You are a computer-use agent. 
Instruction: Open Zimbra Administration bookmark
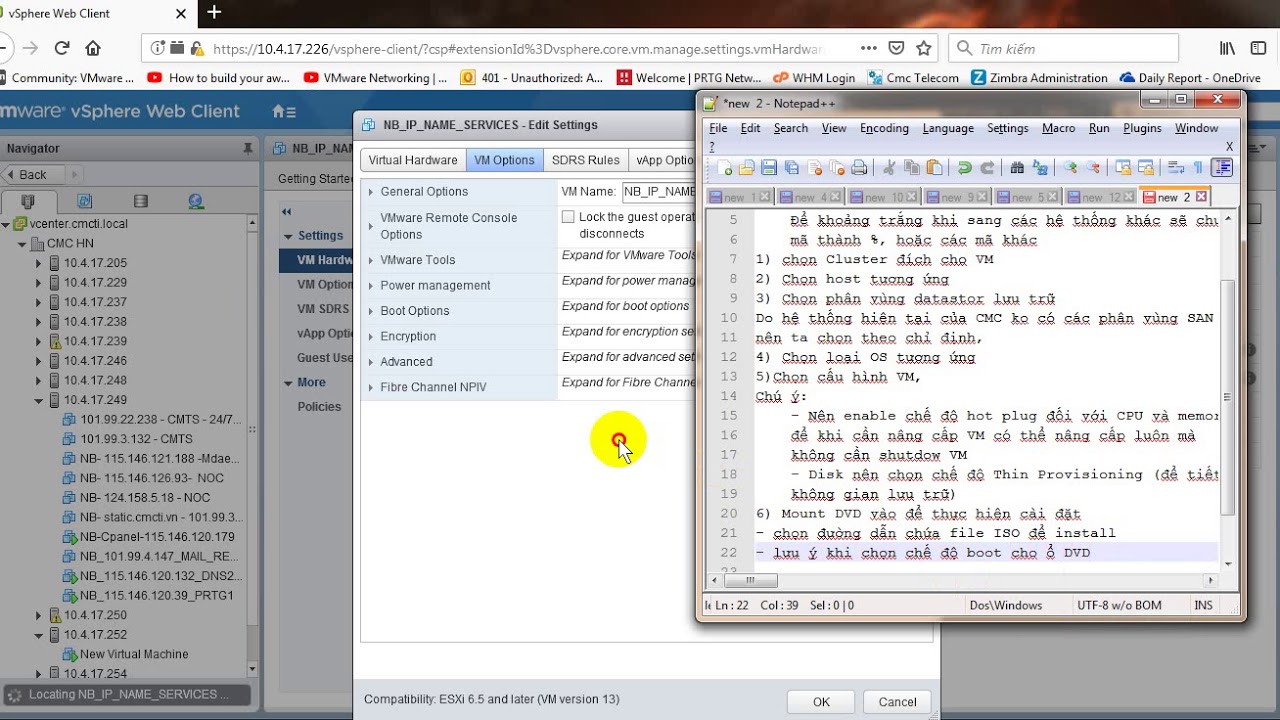(x=1040, y=78)
